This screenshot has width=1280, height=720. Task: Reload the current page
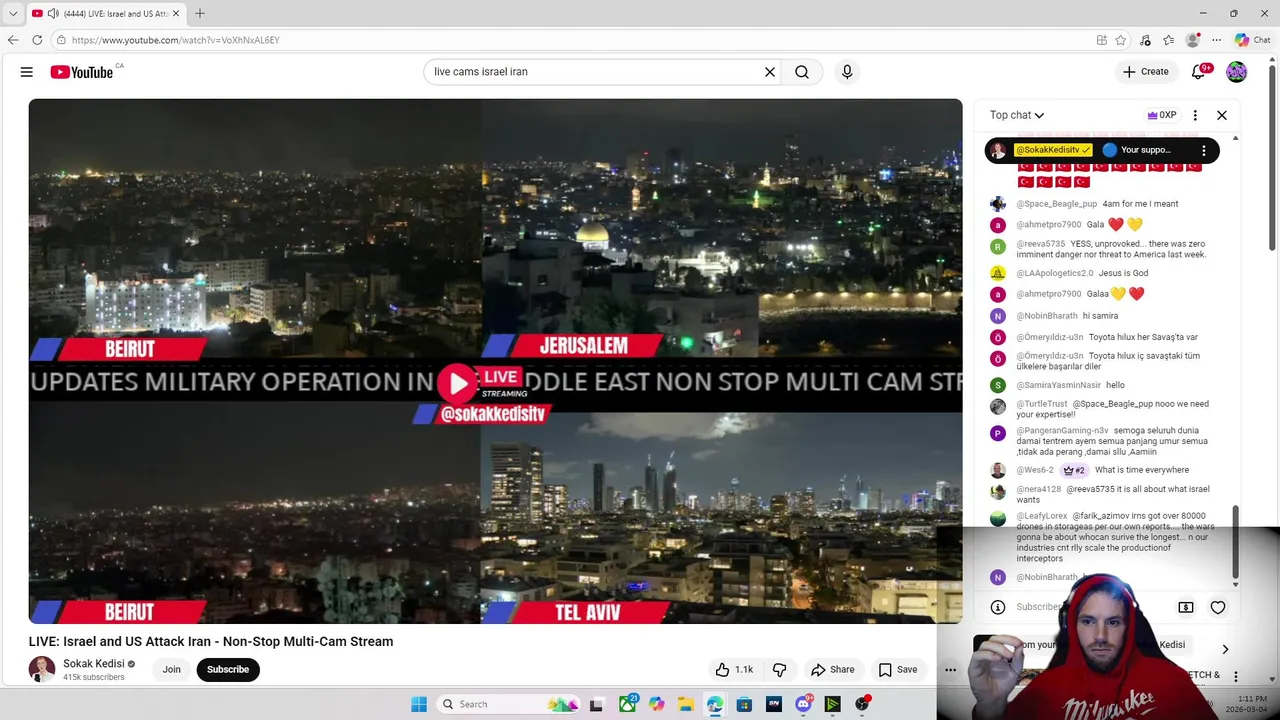(x=37, y=40)
